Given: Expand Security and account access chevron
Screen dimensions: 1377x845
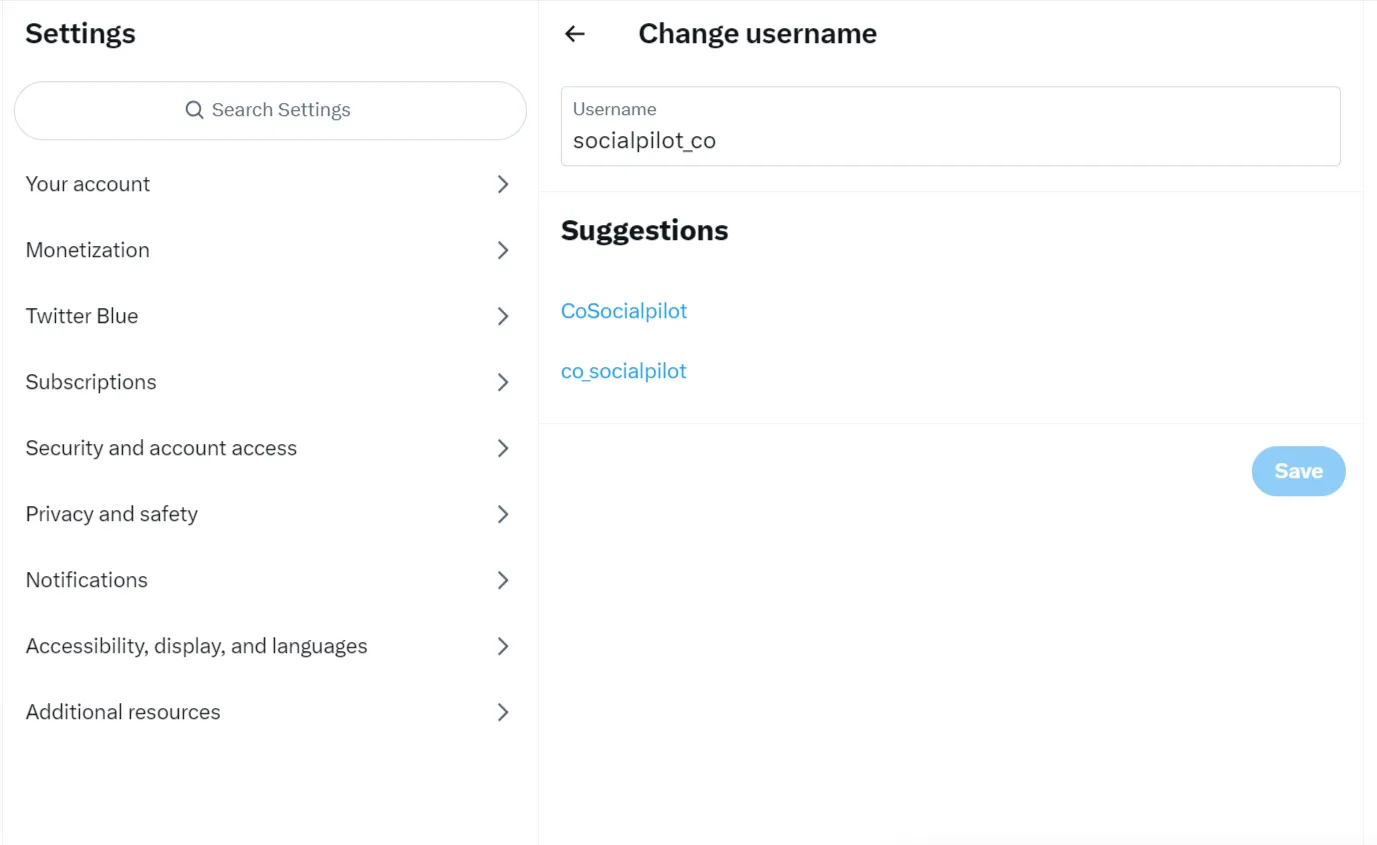Looking at the screenshot, I should [x=503, y=448].
